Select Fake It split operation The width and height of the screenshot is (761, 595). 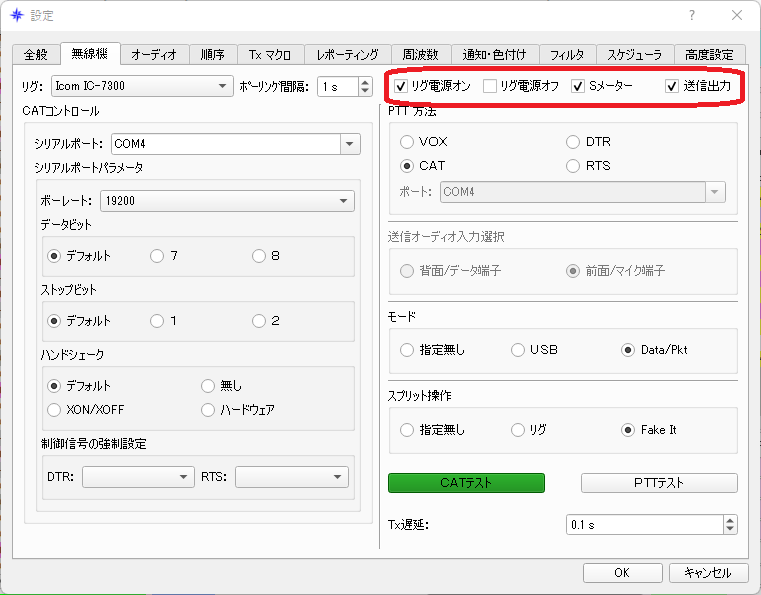point(628,430)
